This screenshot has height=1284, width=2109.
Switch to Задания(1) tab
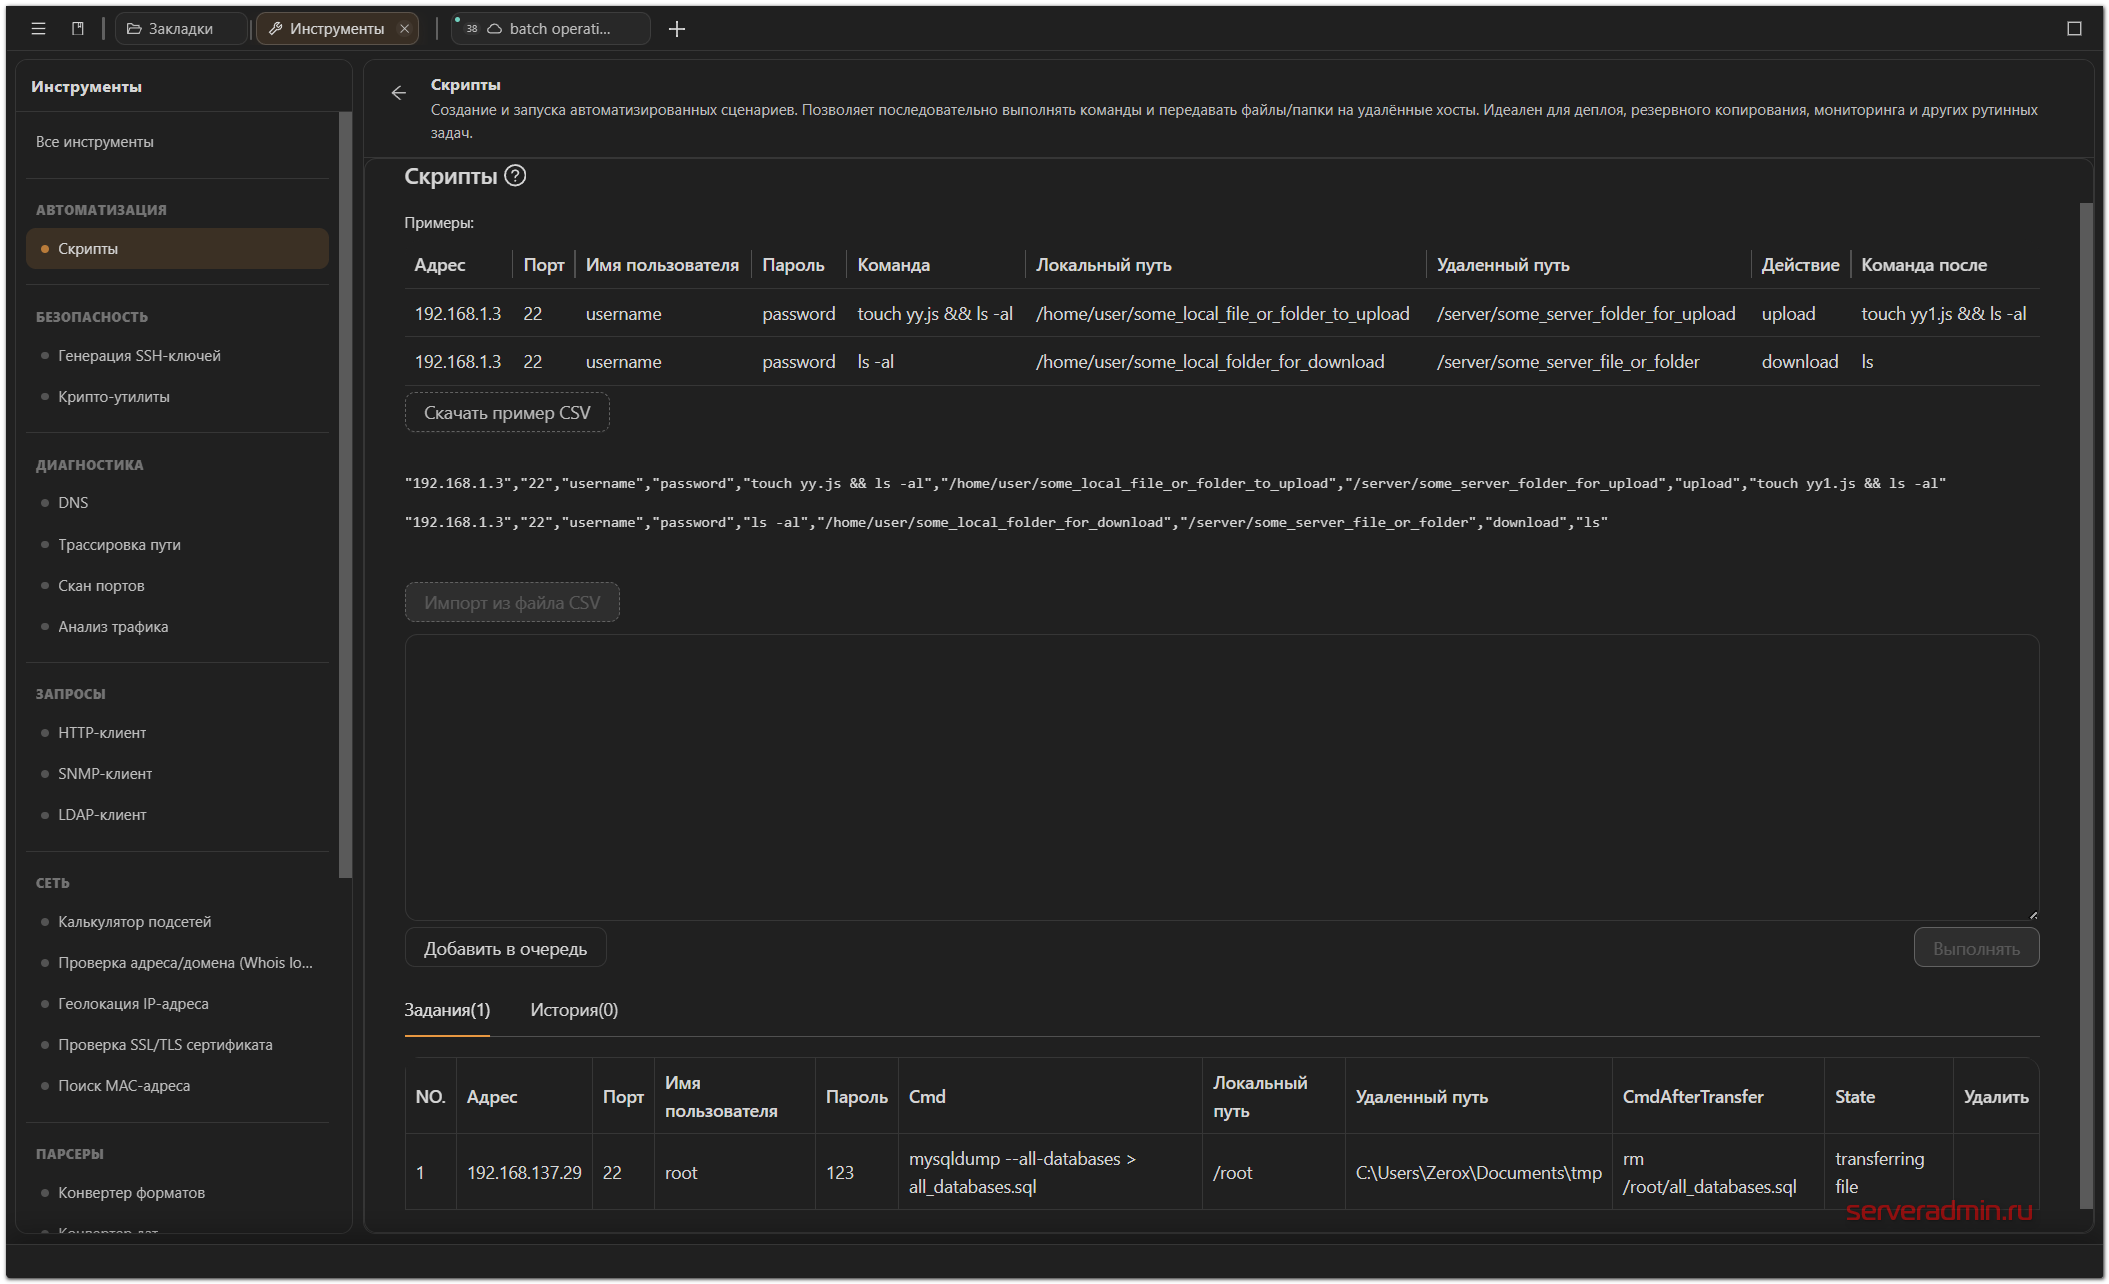447,1010
